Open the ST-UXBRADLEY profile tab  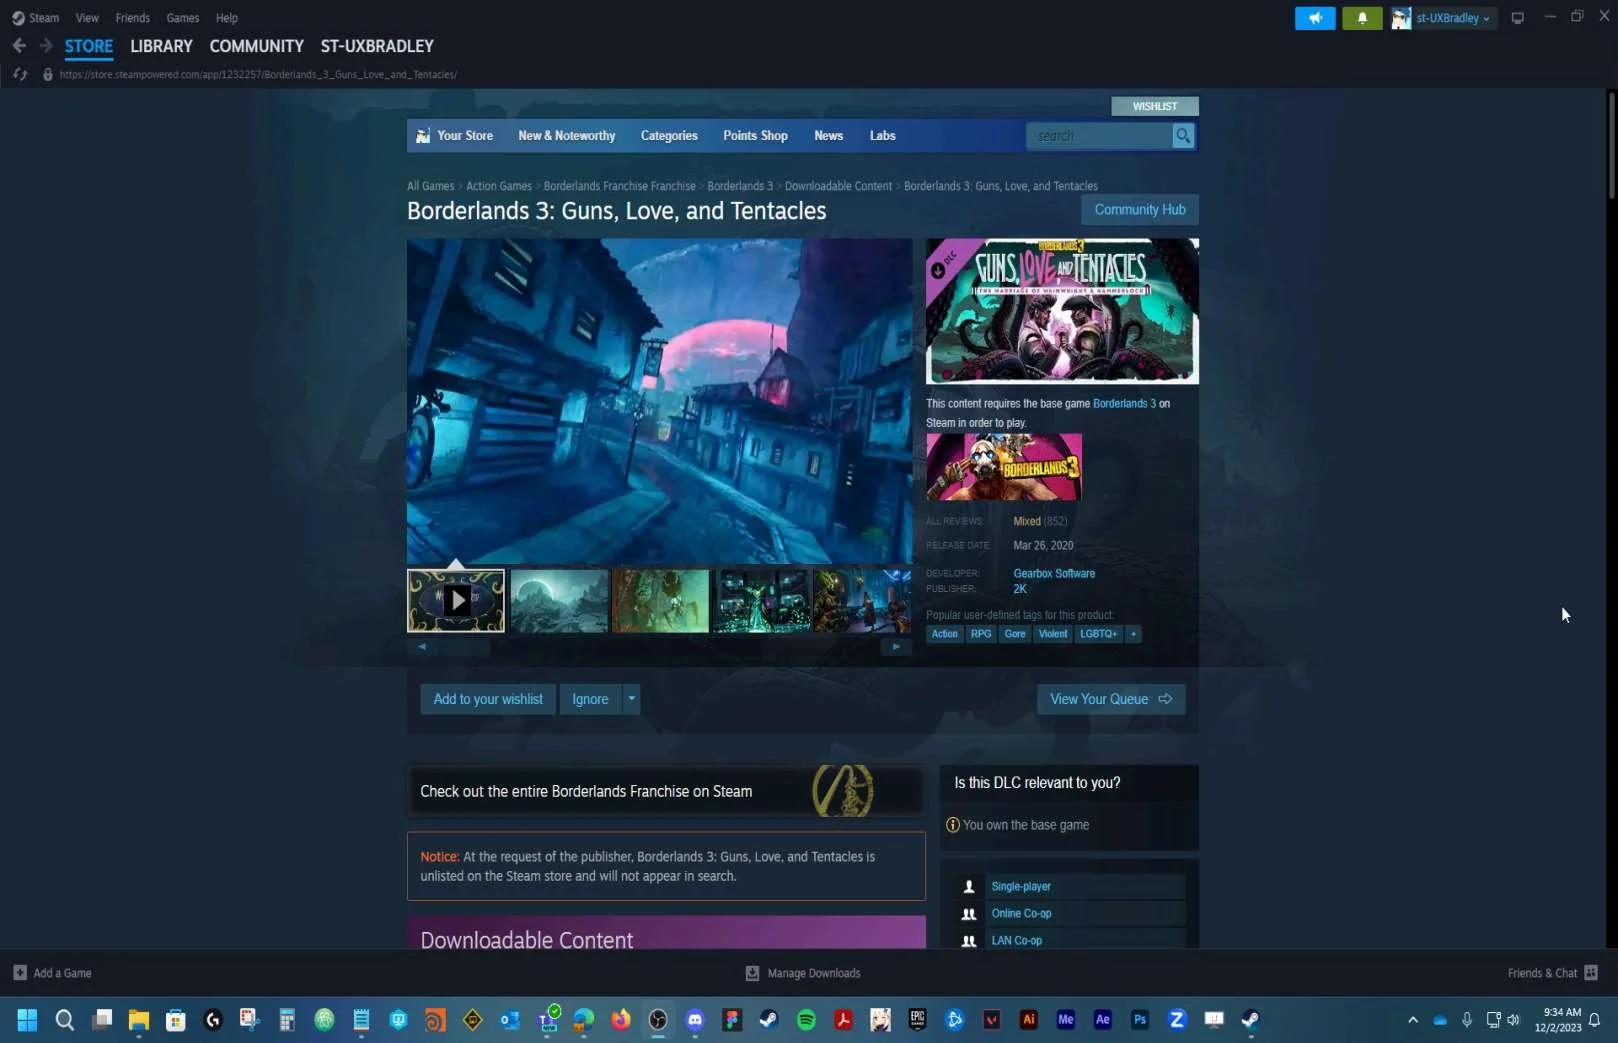point(377,46)
